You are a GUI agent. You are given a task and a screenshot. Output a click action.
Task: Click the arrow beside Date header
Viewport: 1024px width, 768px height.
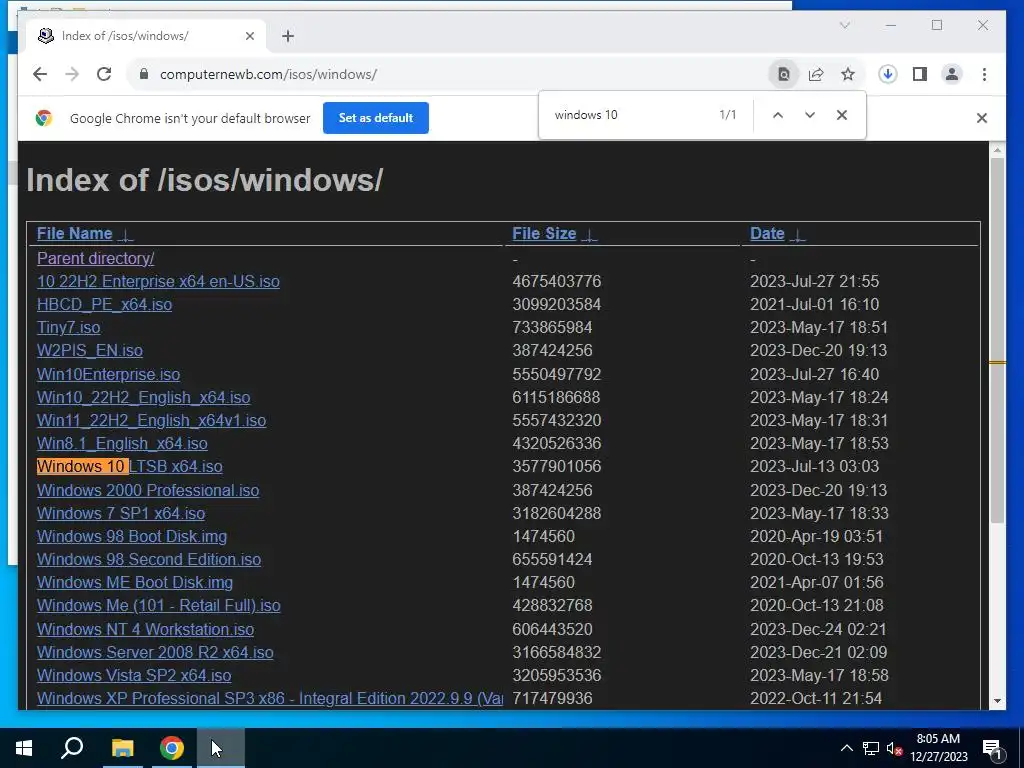(797, 235)
